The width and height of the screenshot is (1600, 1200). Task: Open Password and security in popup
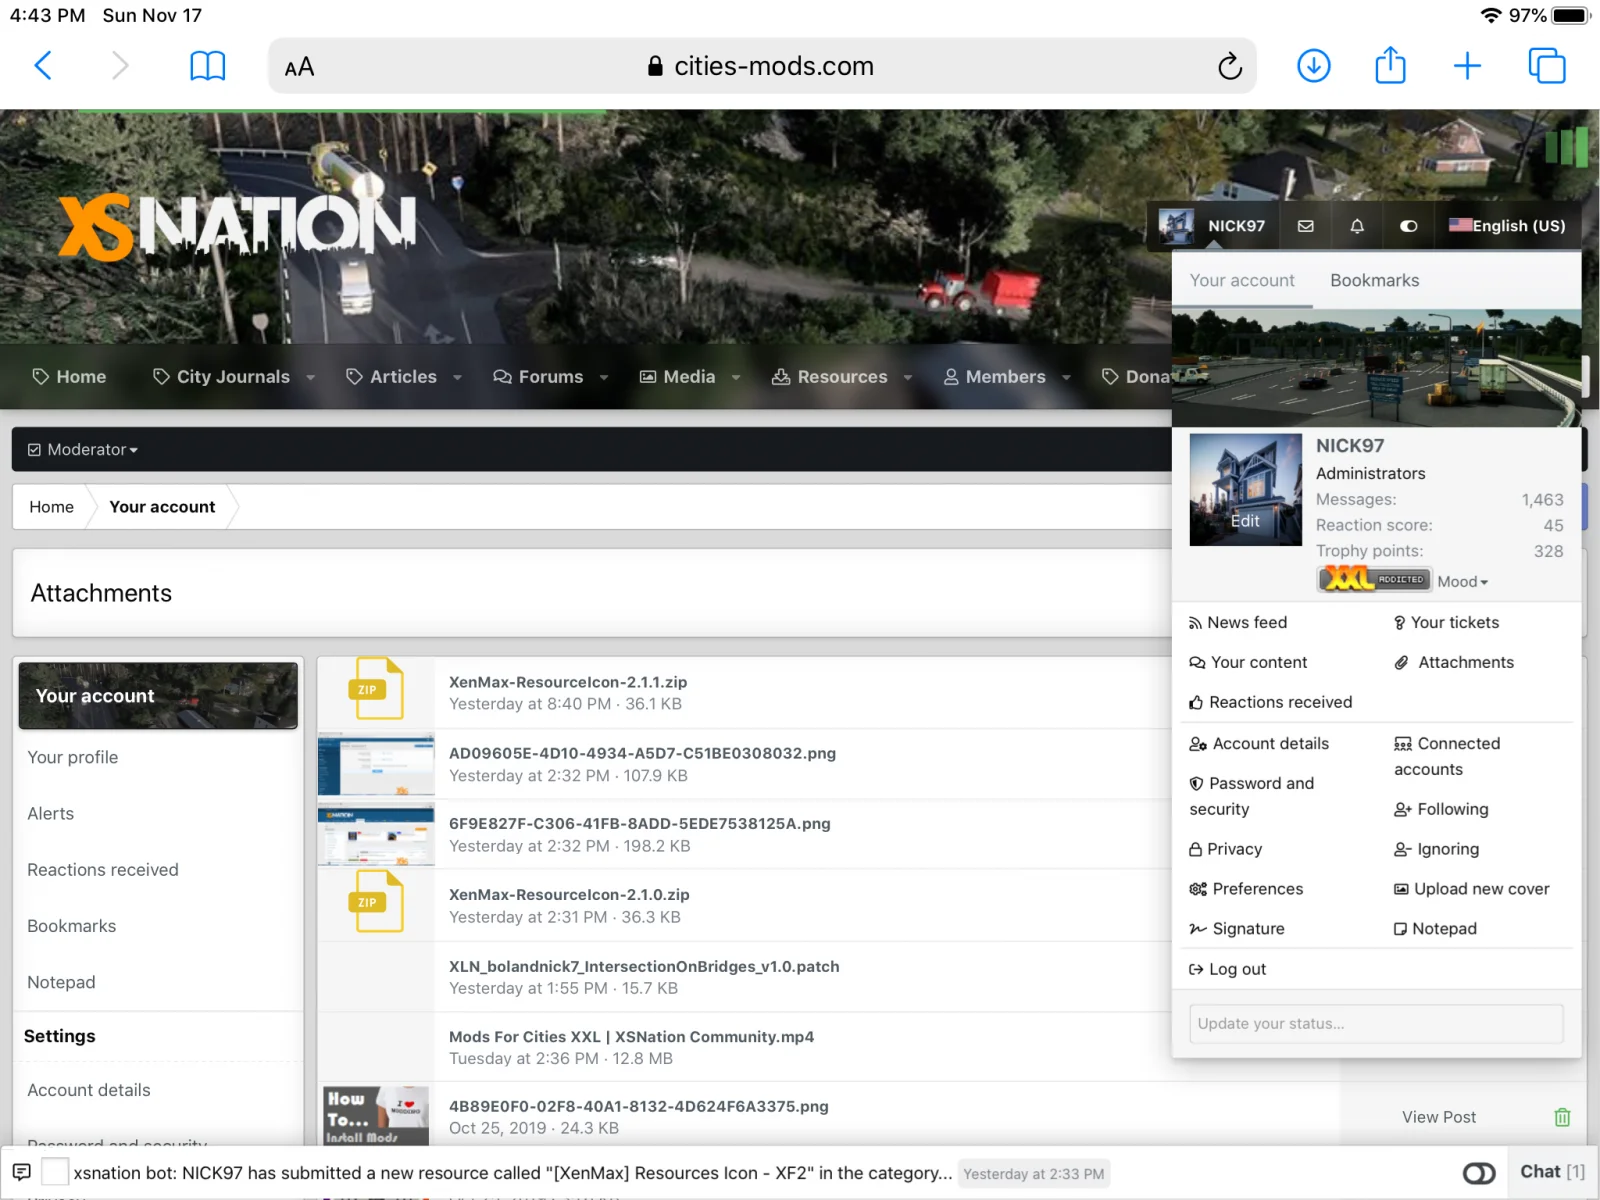(x=1252, y=796)
